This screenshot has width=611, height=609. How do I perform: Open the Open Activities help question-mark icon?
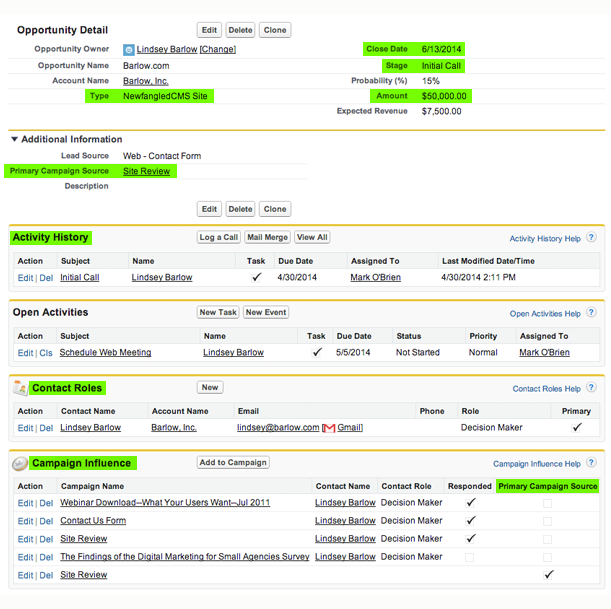click(591, 313)
